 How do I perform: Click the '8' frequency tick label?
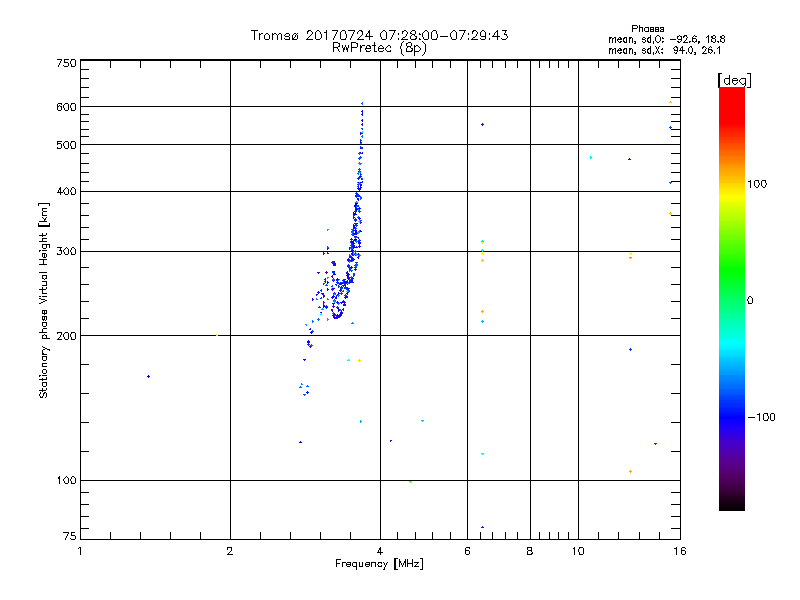[x=530, y=551]
